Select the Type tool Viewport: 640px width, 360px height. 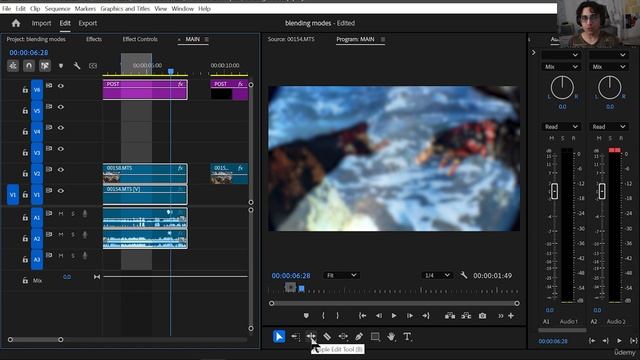point(407,337)
